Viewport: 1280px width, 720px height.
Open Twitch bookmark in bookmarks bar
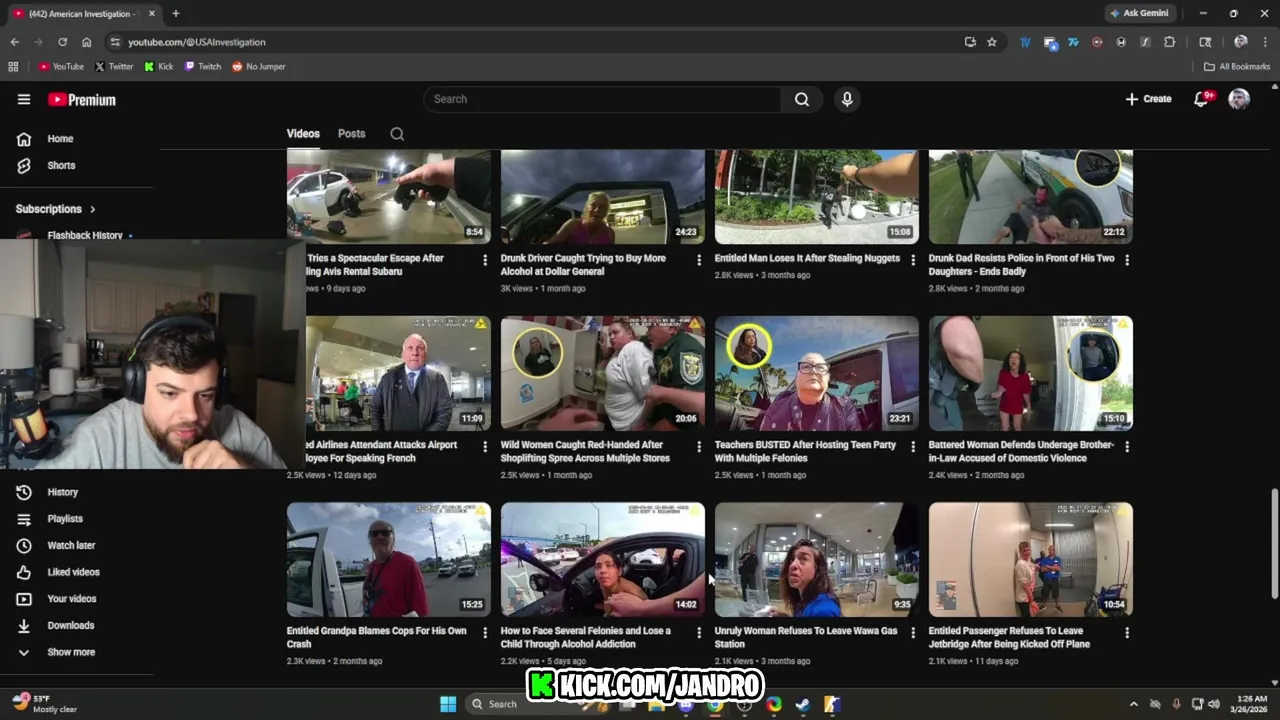point(203,66)
